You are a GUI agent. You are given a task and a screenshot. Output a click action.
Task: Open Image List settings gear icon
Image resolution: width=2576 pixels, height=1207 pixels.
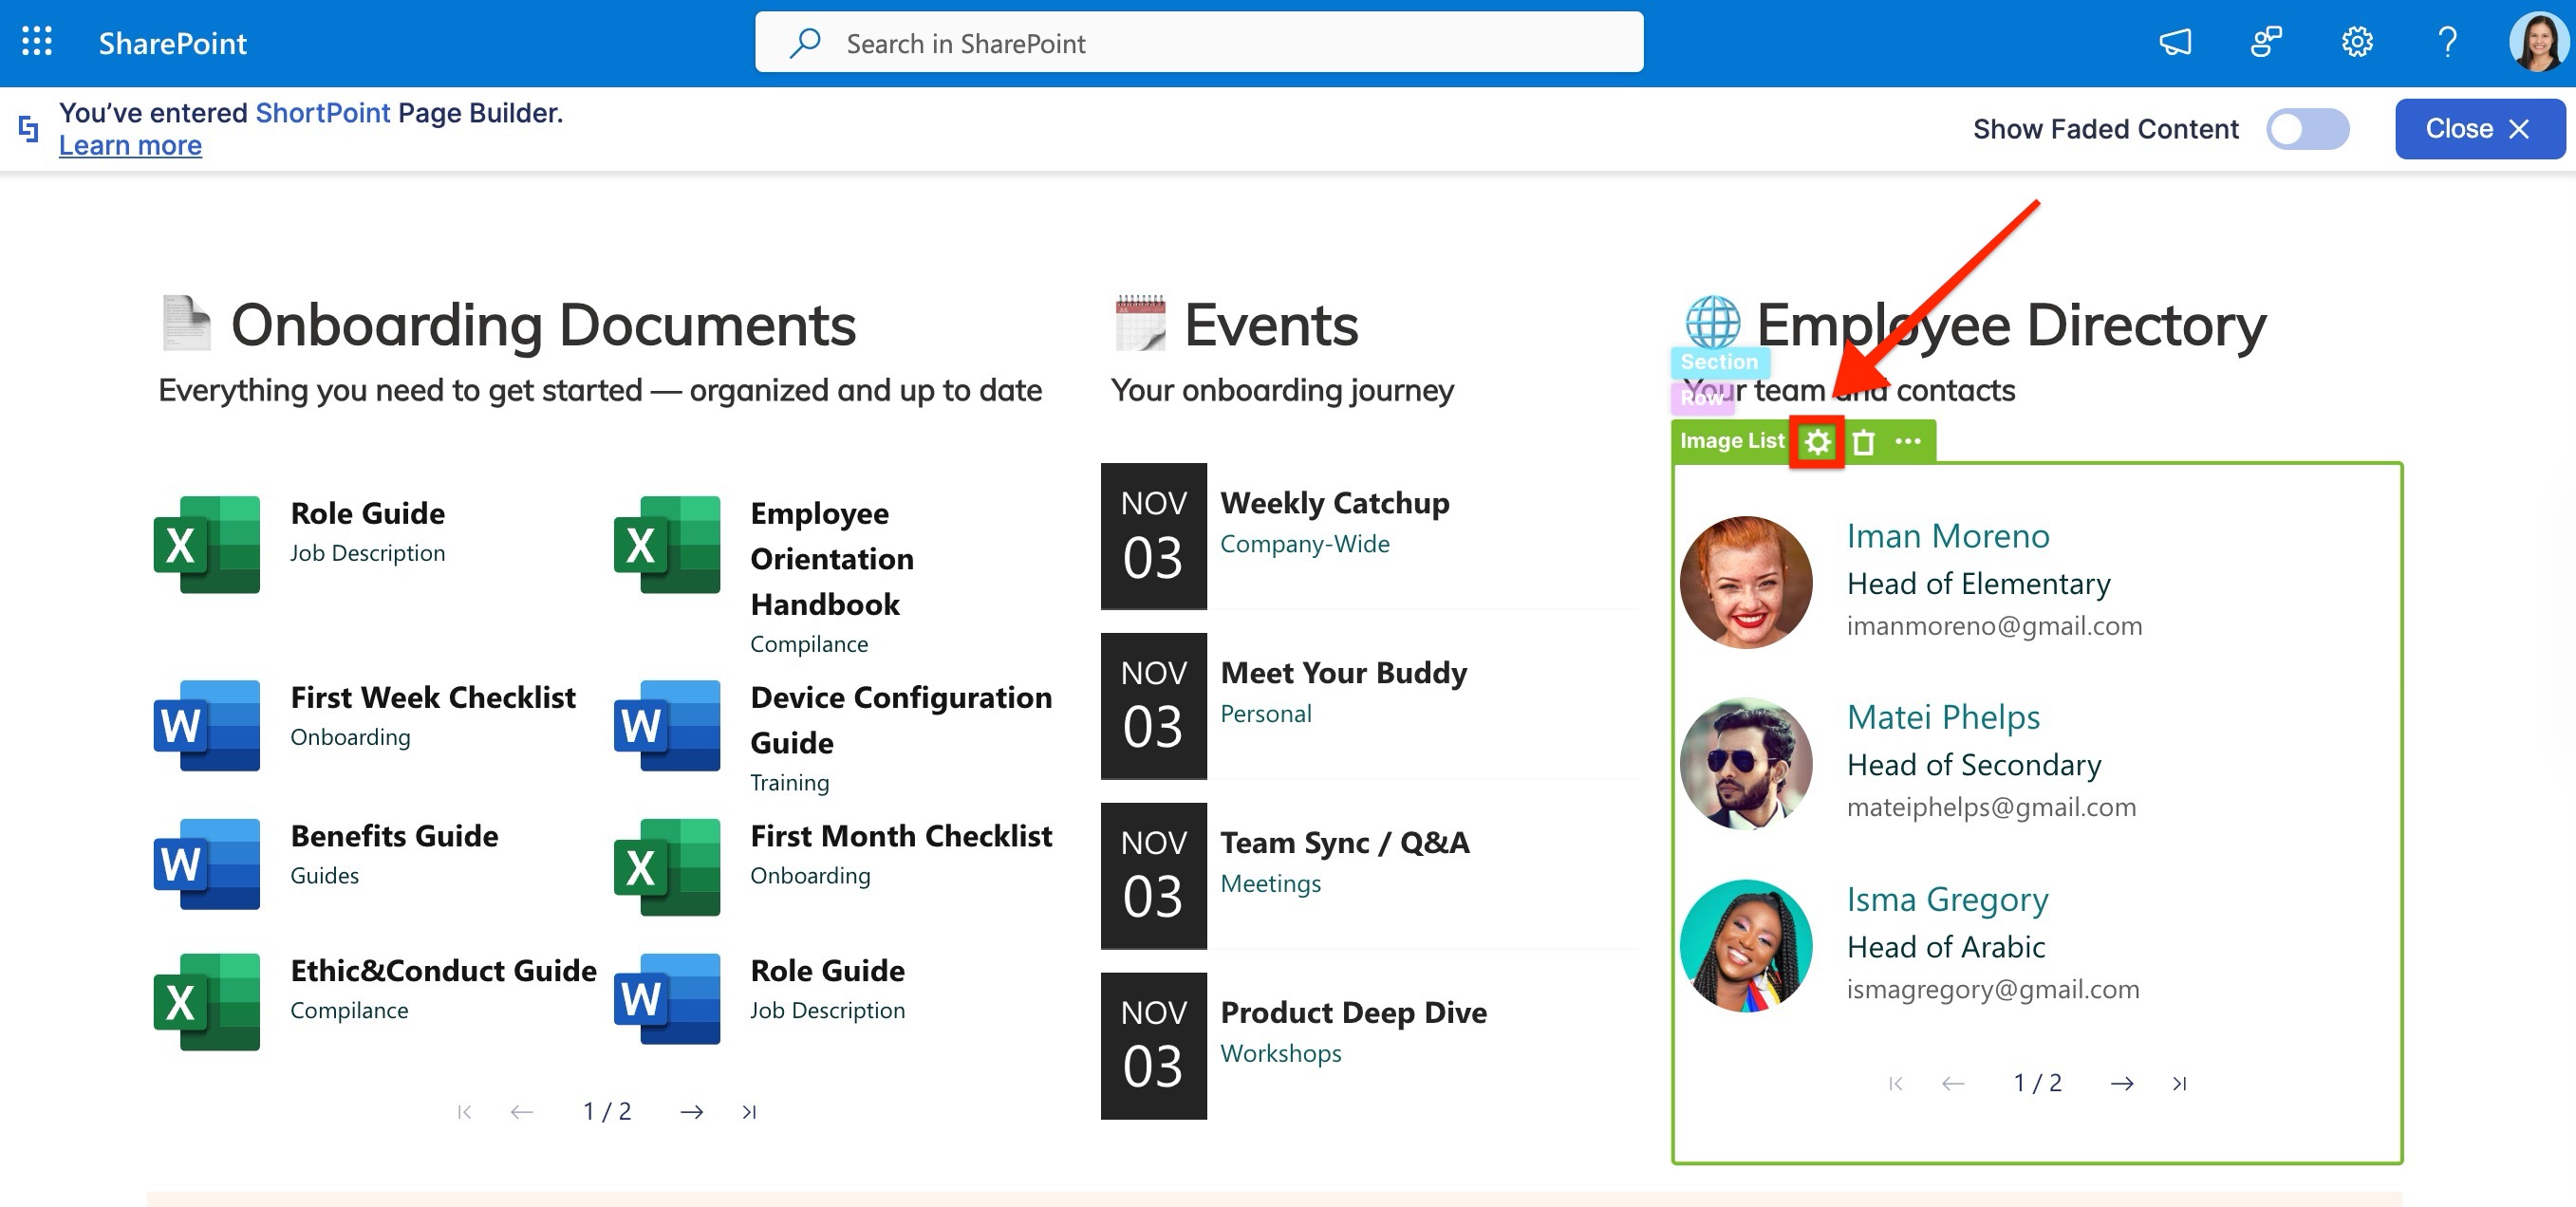pos(1817,441)
